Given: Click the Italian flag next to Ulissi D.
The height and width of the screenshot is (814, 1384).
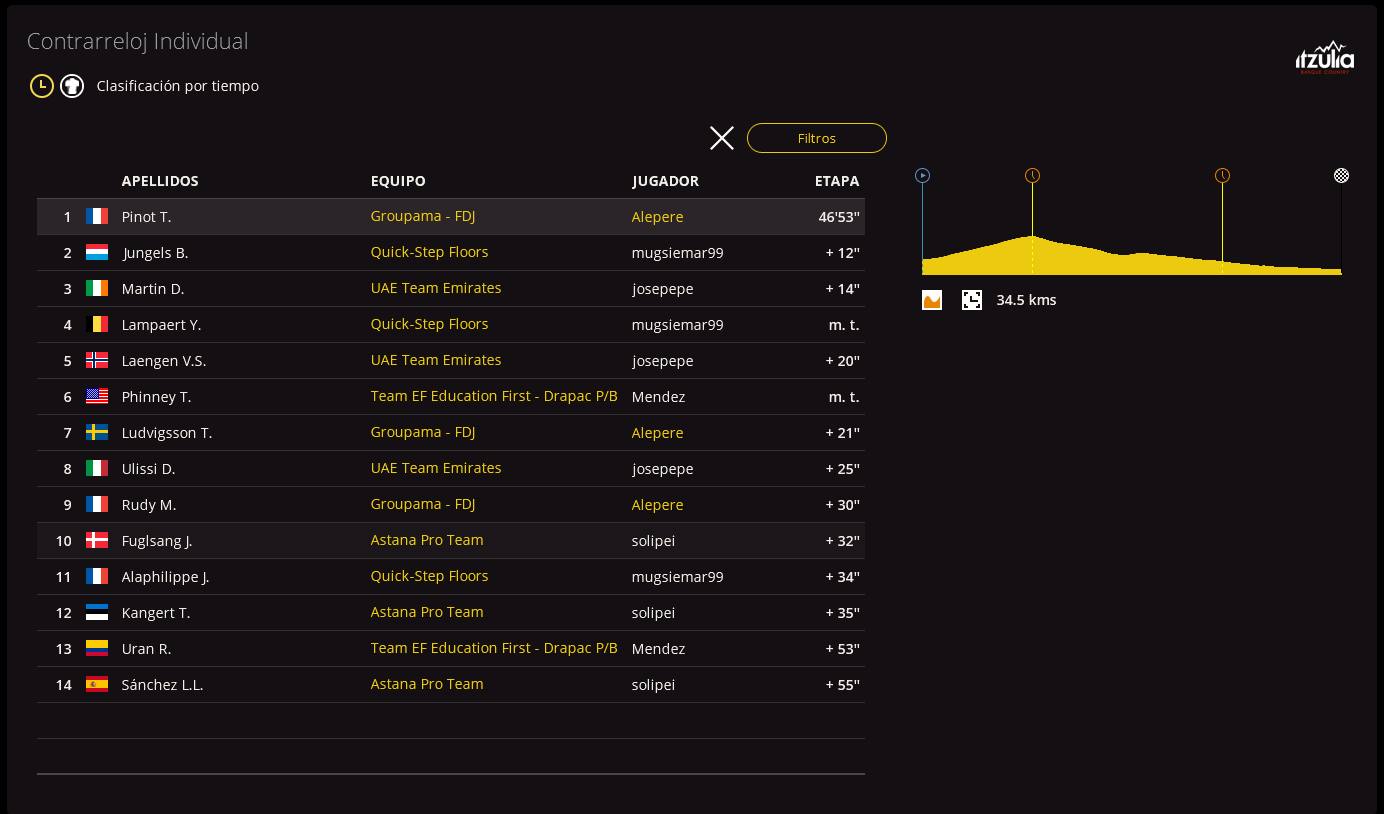Looking at the screenshot, I should [x=97, y=468].
